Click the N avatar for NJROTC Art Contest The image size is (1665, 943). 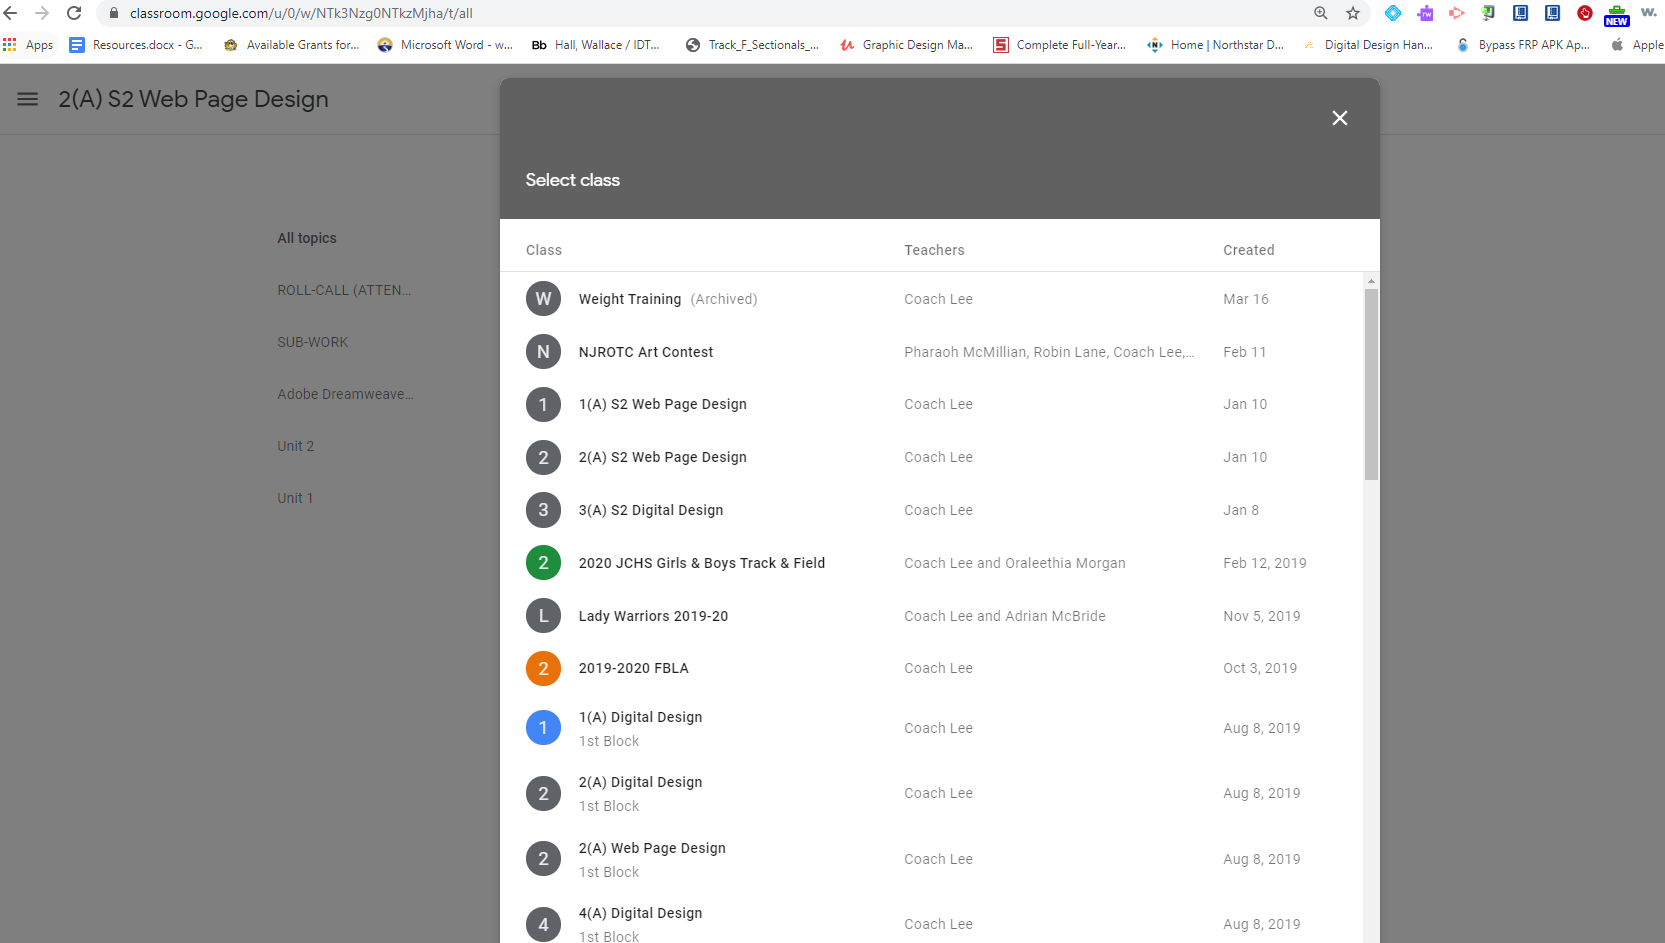(x=543, y=352)
